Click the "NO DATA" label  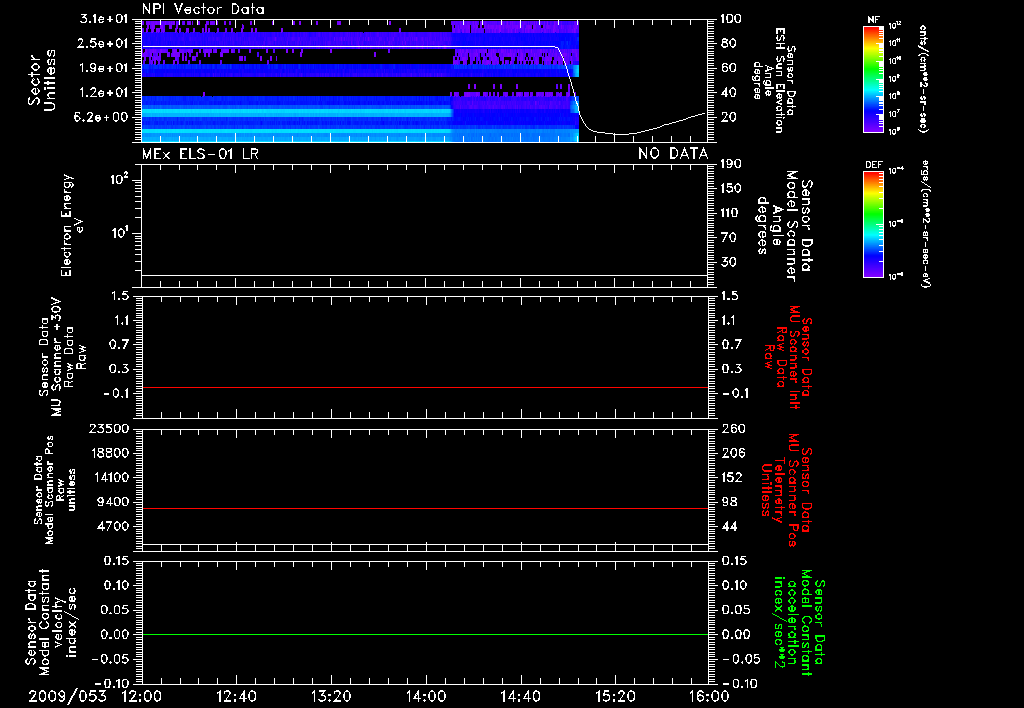673,153
